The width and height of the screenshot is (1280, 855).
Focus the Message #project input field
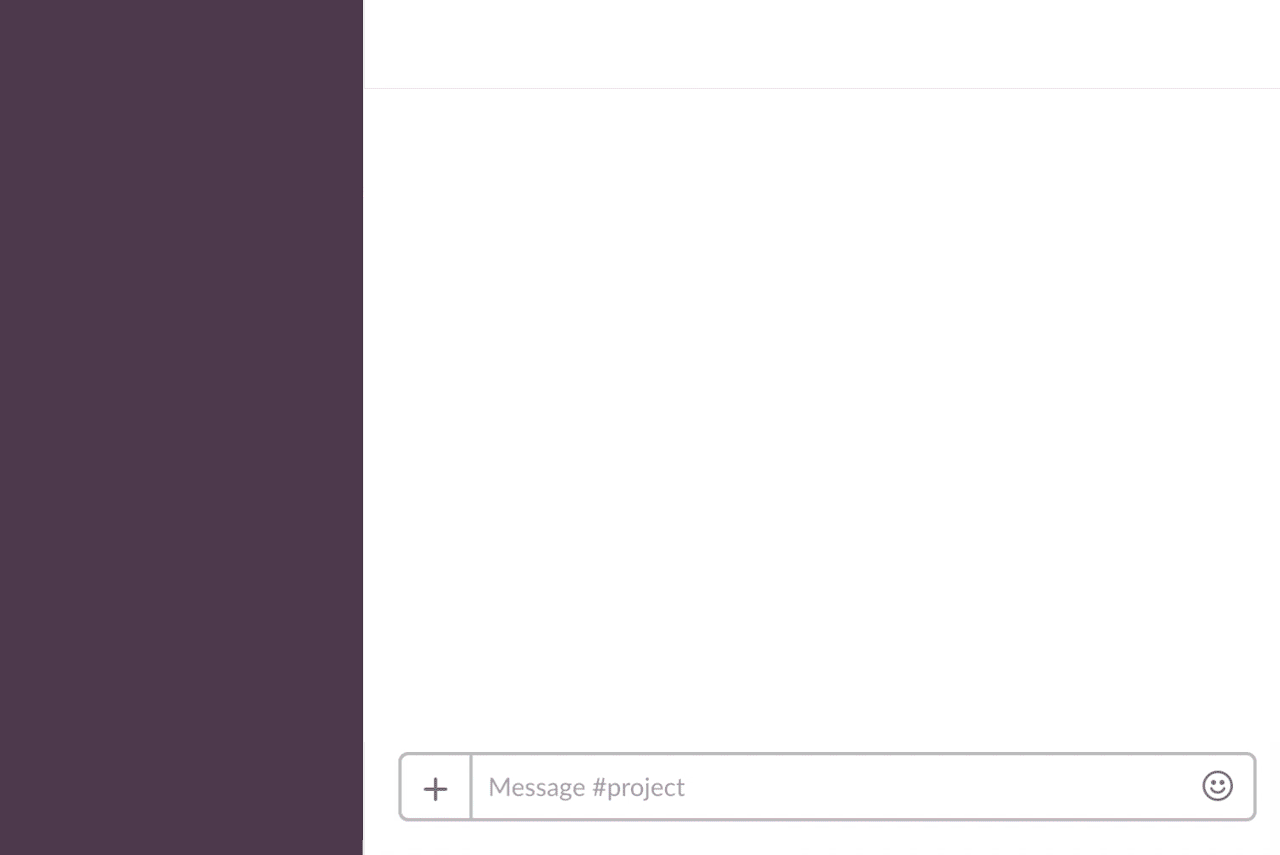point(835,787)
